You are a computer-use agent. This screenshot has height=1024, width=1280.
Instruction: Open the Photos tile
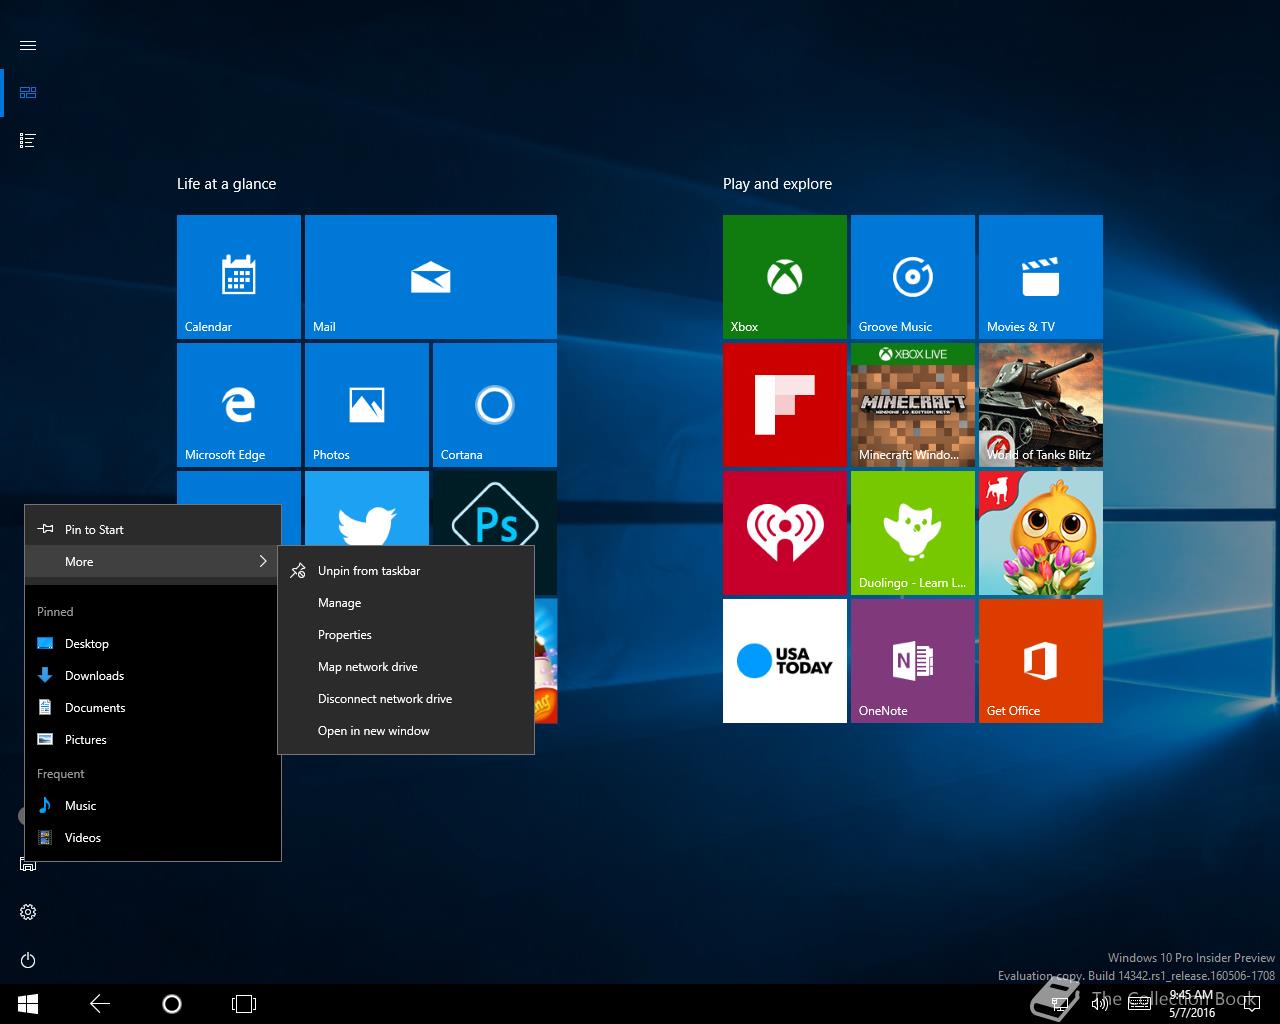(367, 405)
